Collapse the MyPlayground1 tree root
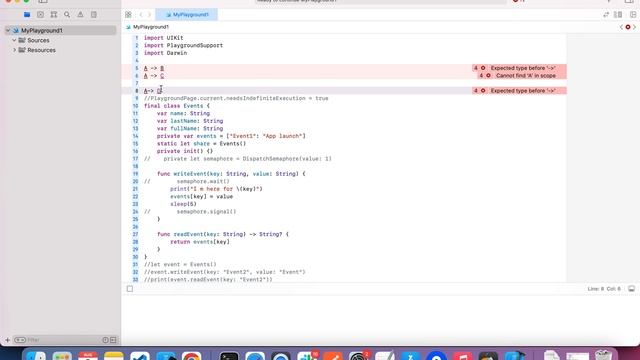 click(8, 31)
